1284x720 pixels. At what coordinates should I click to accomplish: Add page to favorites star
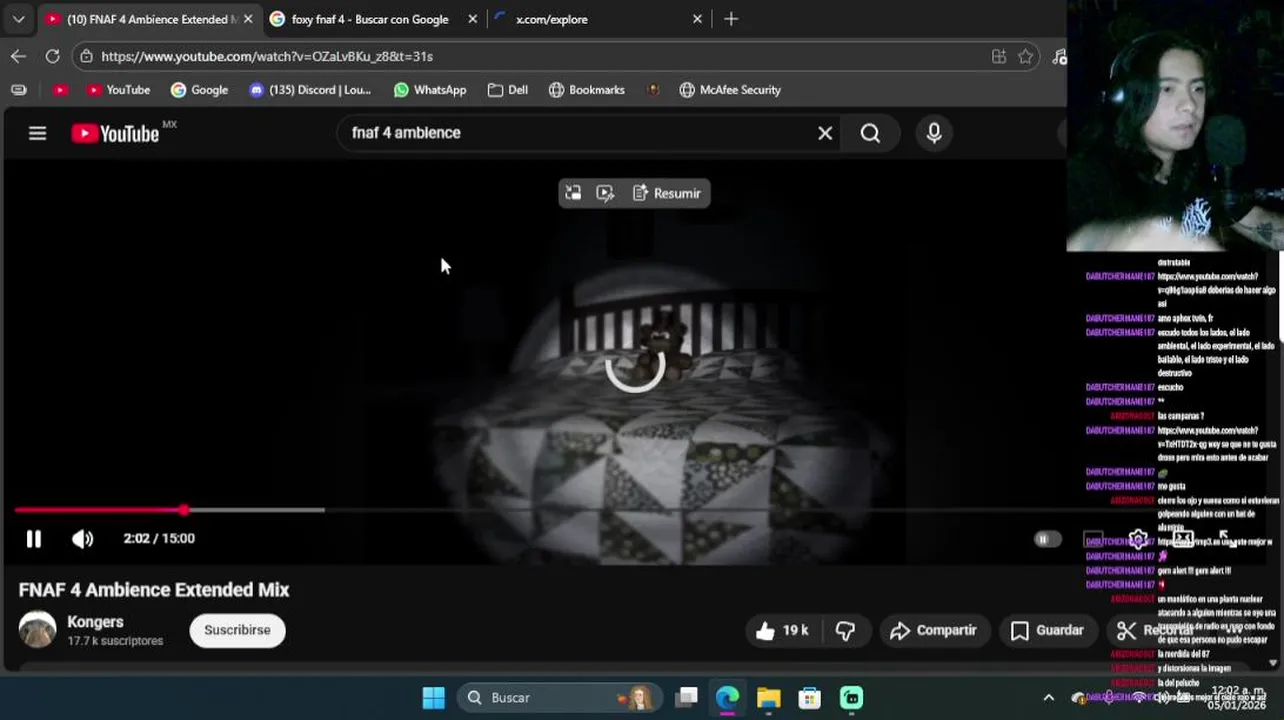click(1025, 57)
